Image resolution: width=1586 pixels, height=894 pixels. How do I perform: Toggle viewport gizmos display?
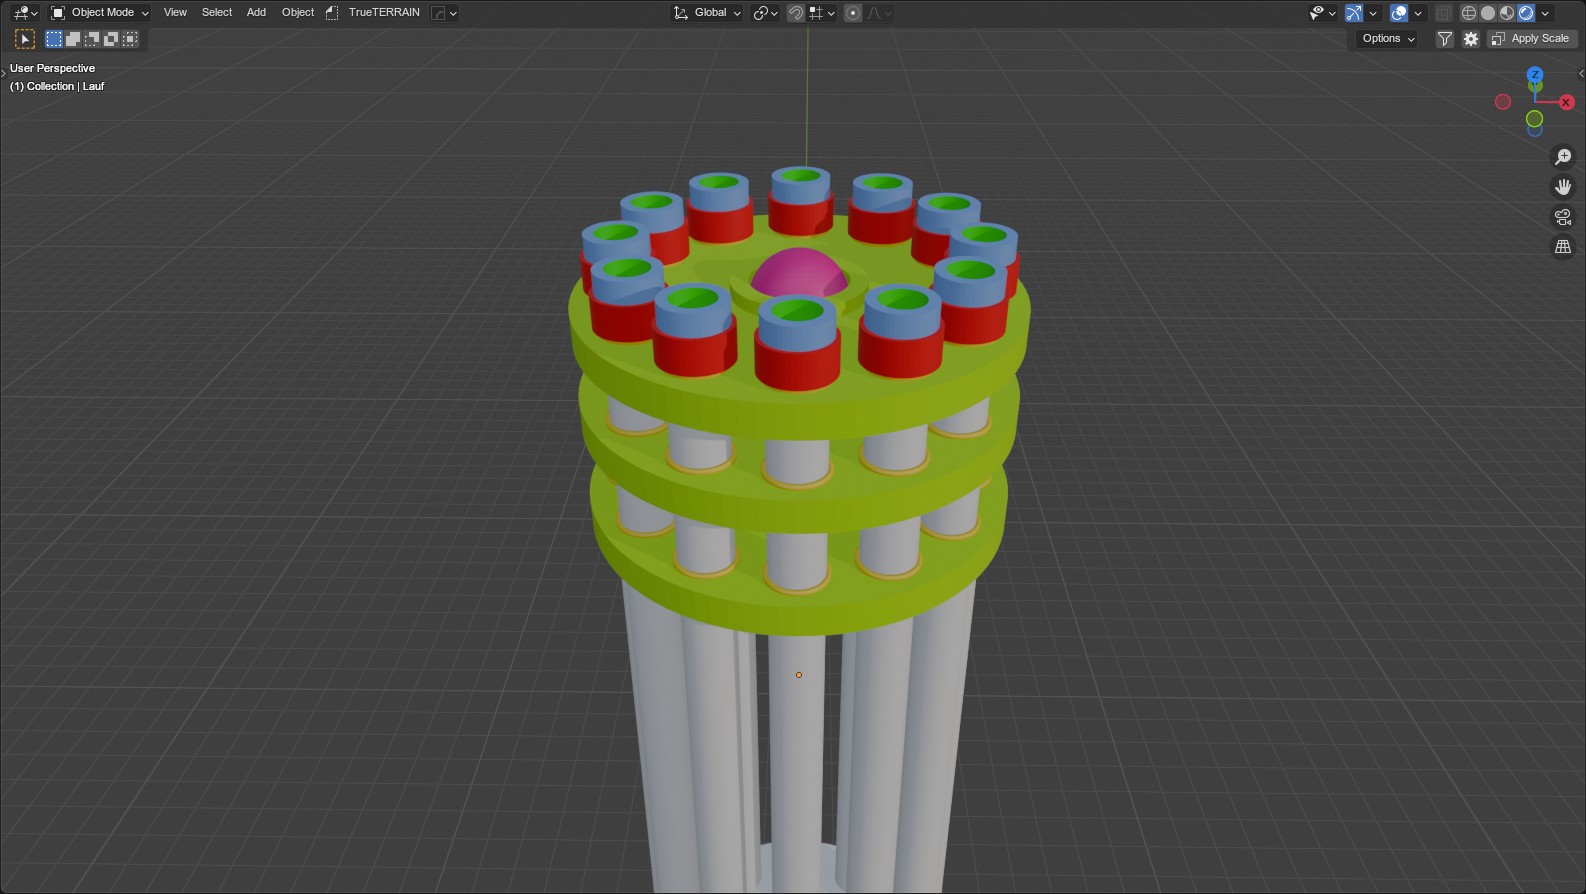tap(1354, 13)
